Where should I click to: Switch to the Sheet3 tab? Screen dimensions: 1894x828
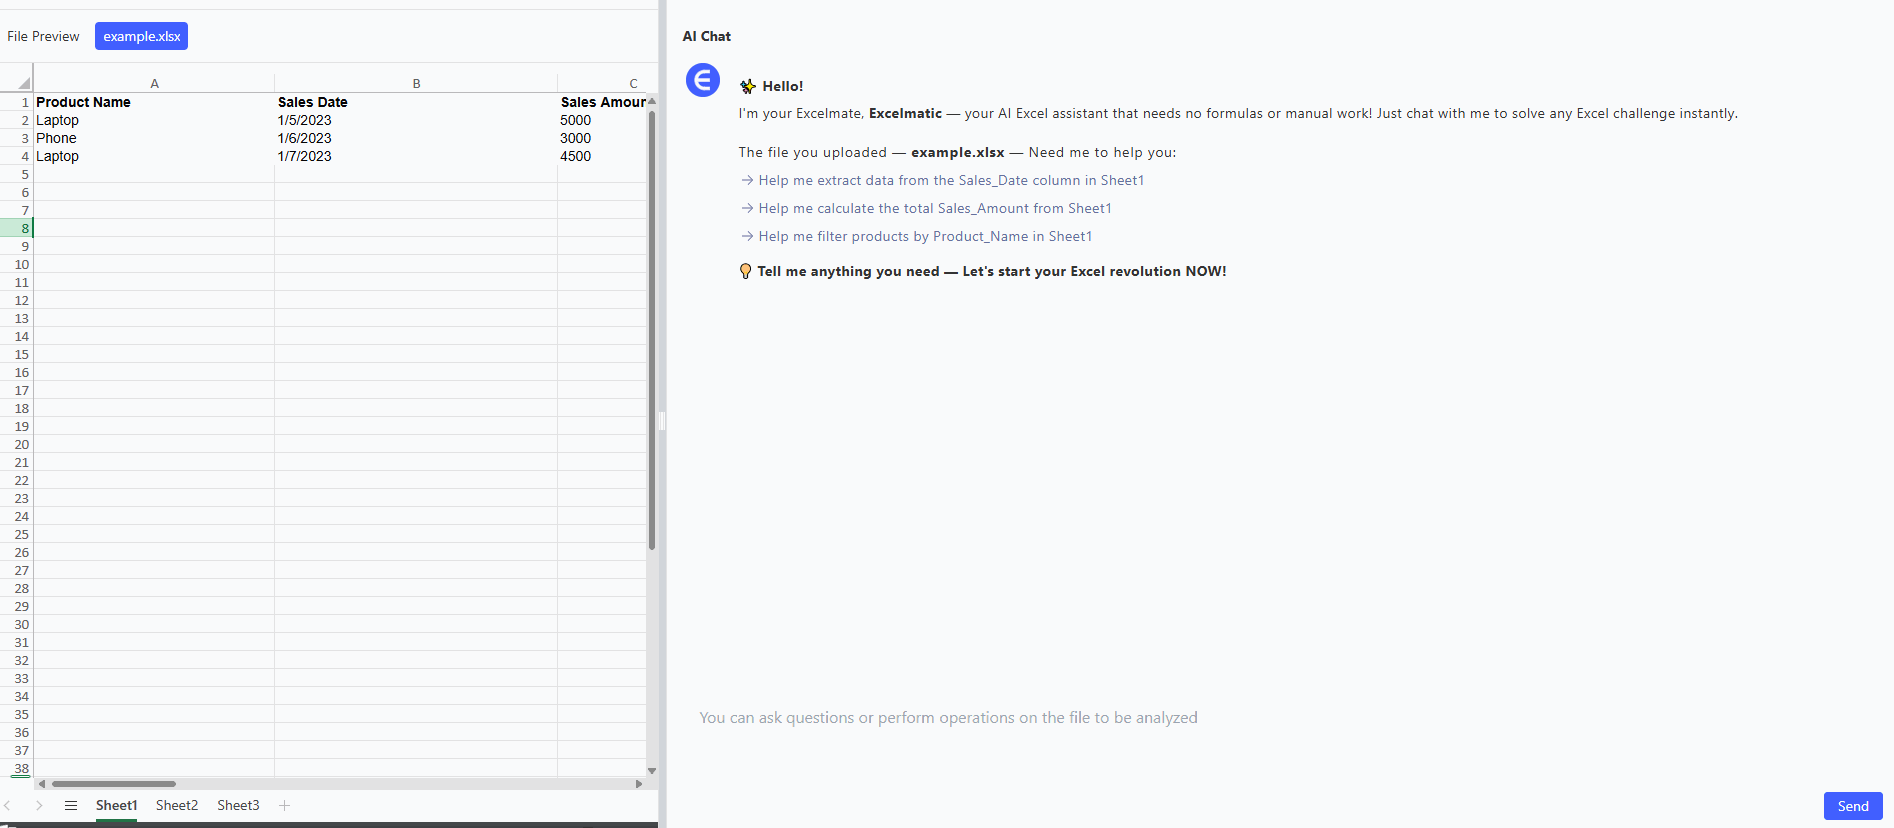click(238, 805)
